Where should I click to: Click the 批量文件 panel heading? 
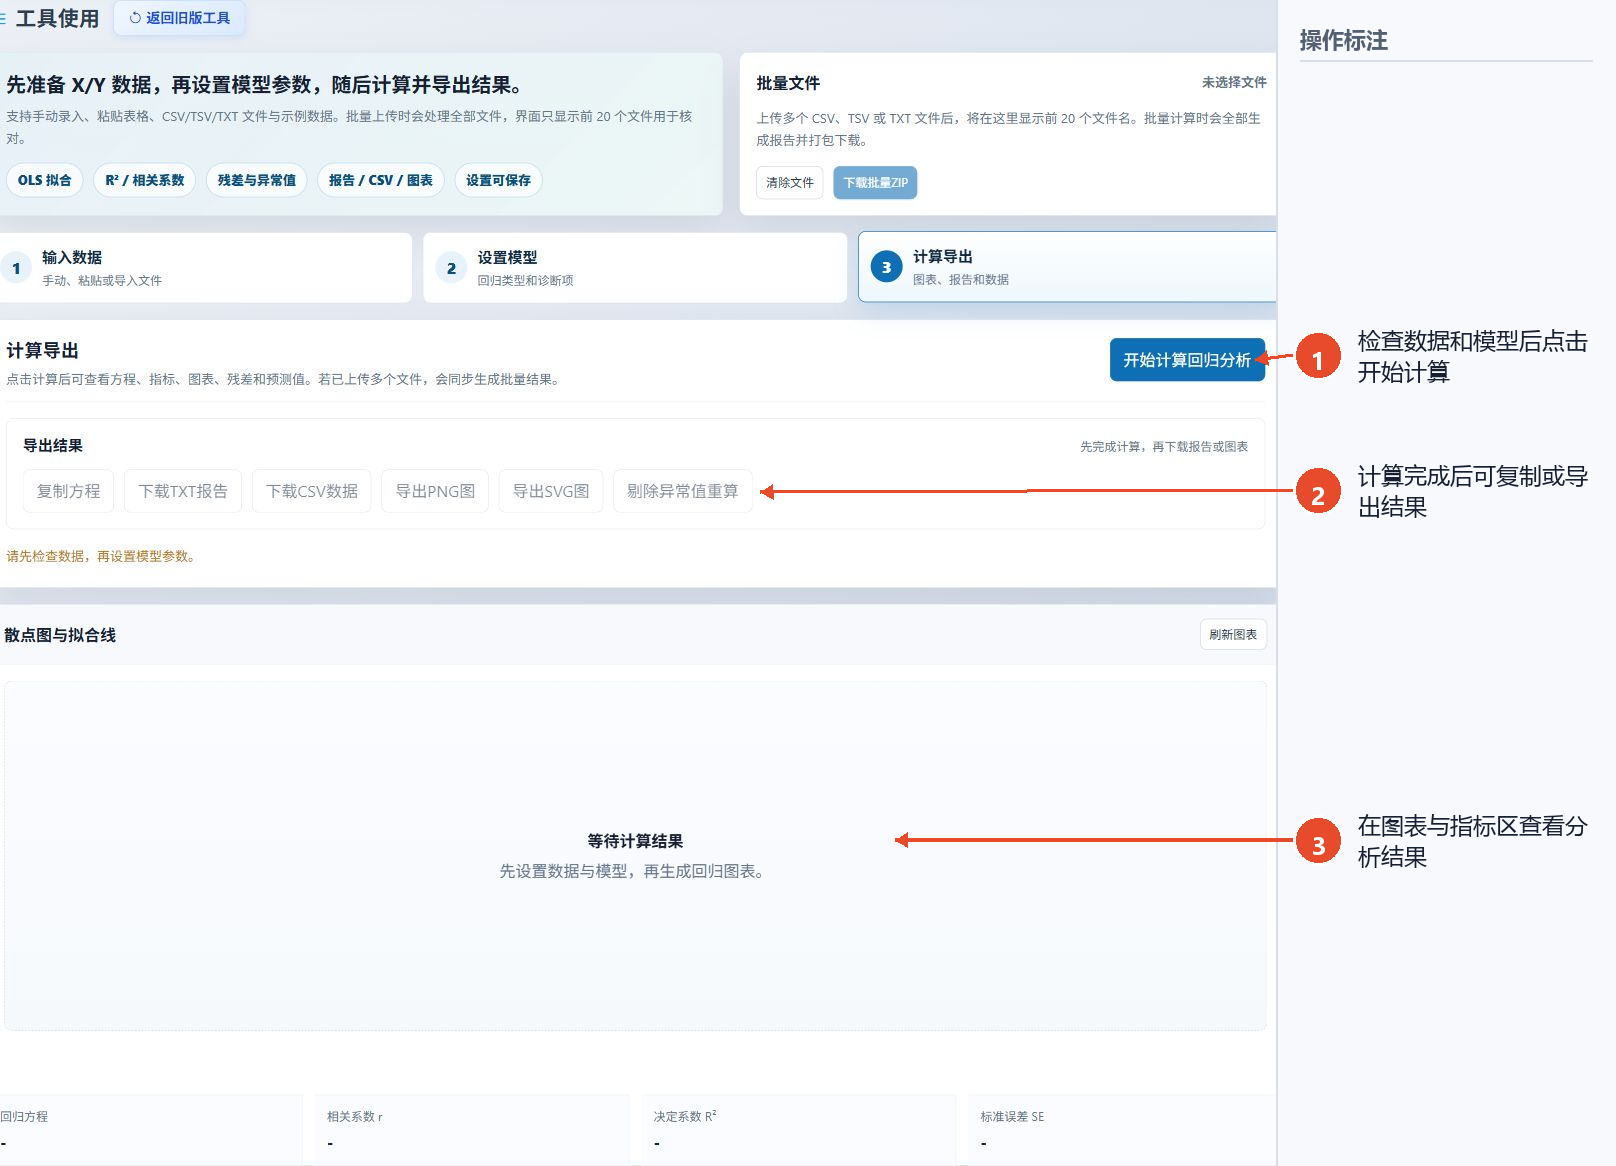tap(788, 83)
